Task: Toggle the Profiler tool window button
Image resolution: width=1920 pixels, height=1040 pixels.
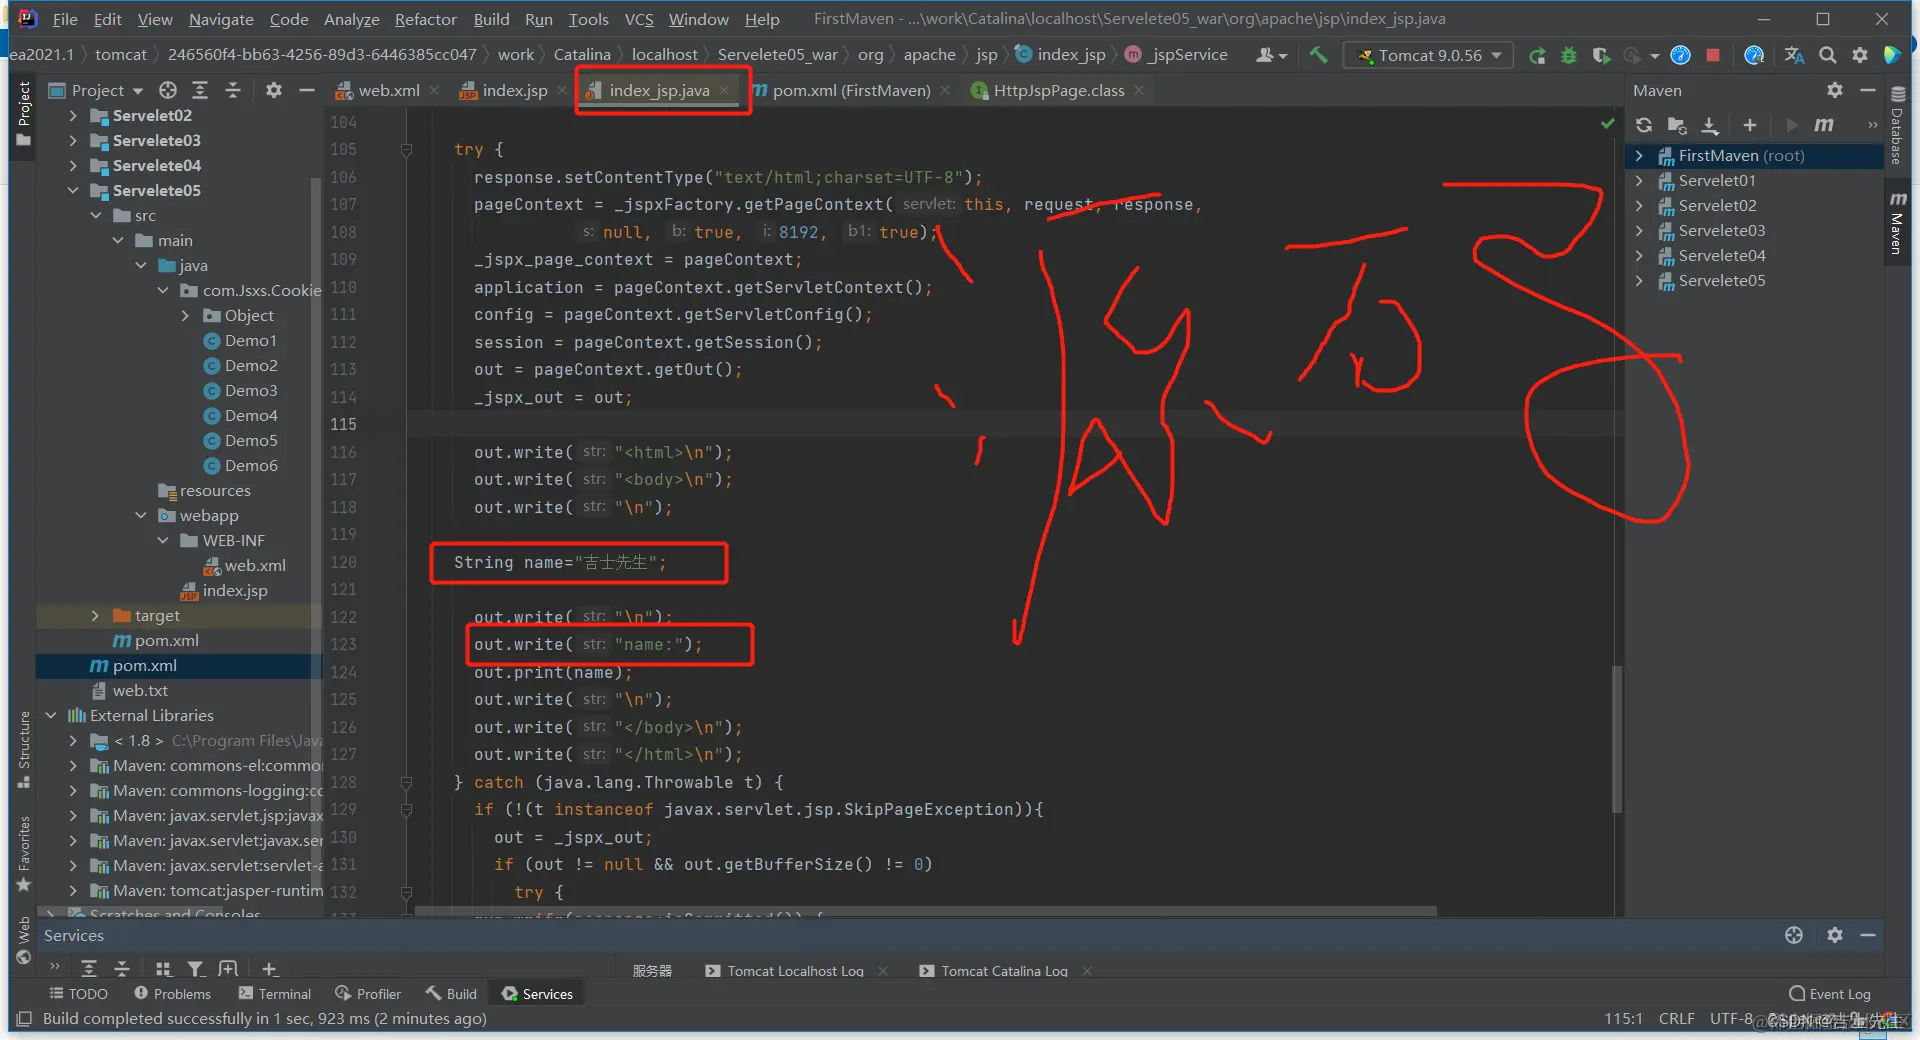Action: [x=368, y=994]
